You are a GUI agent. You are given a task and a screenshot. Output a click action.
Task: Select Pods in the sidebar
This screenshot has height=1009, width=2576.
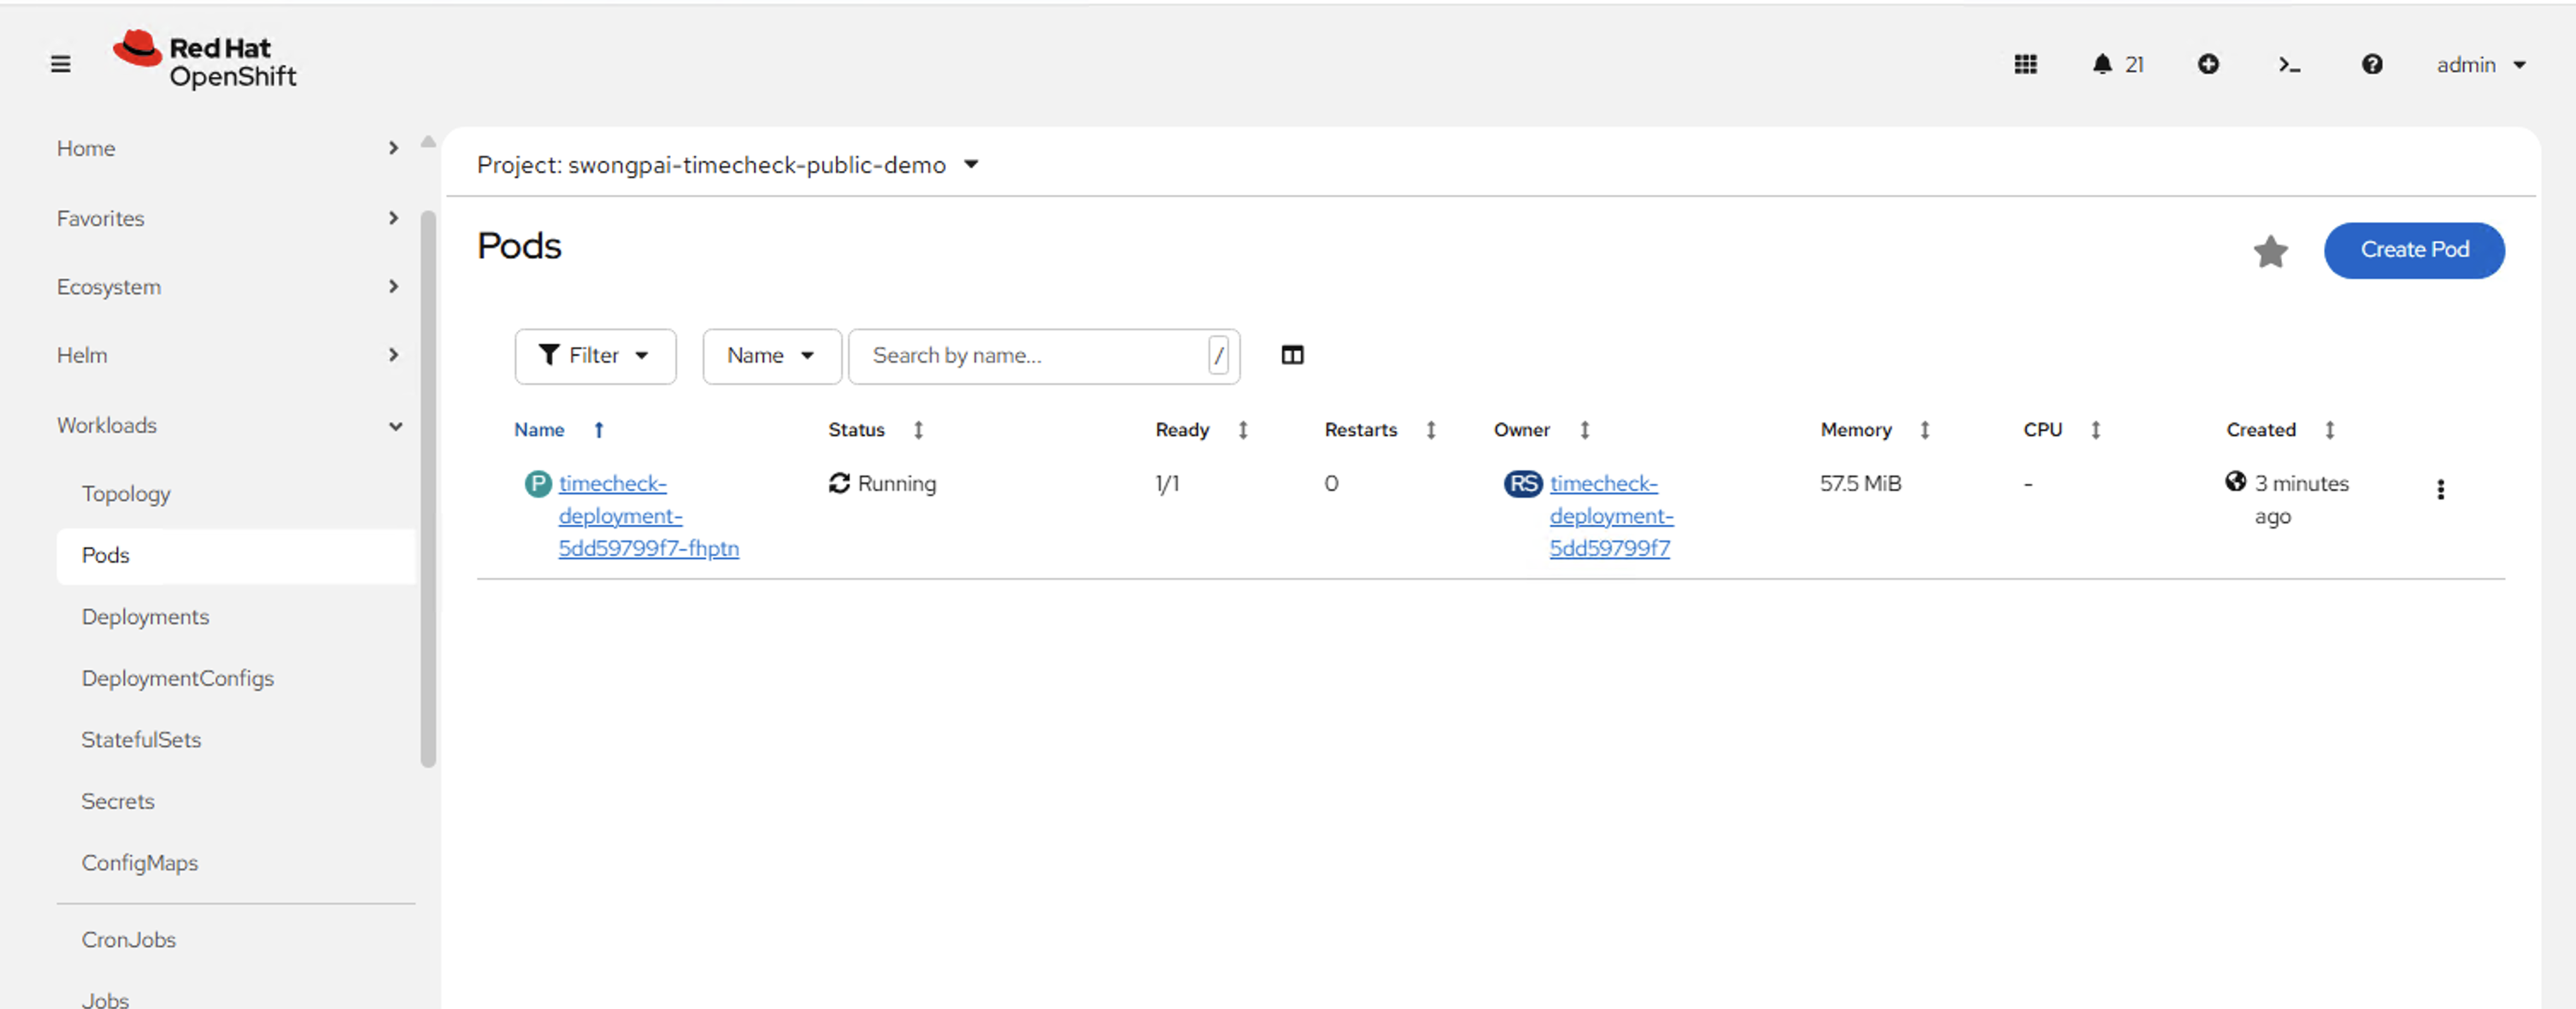[236, 555]
